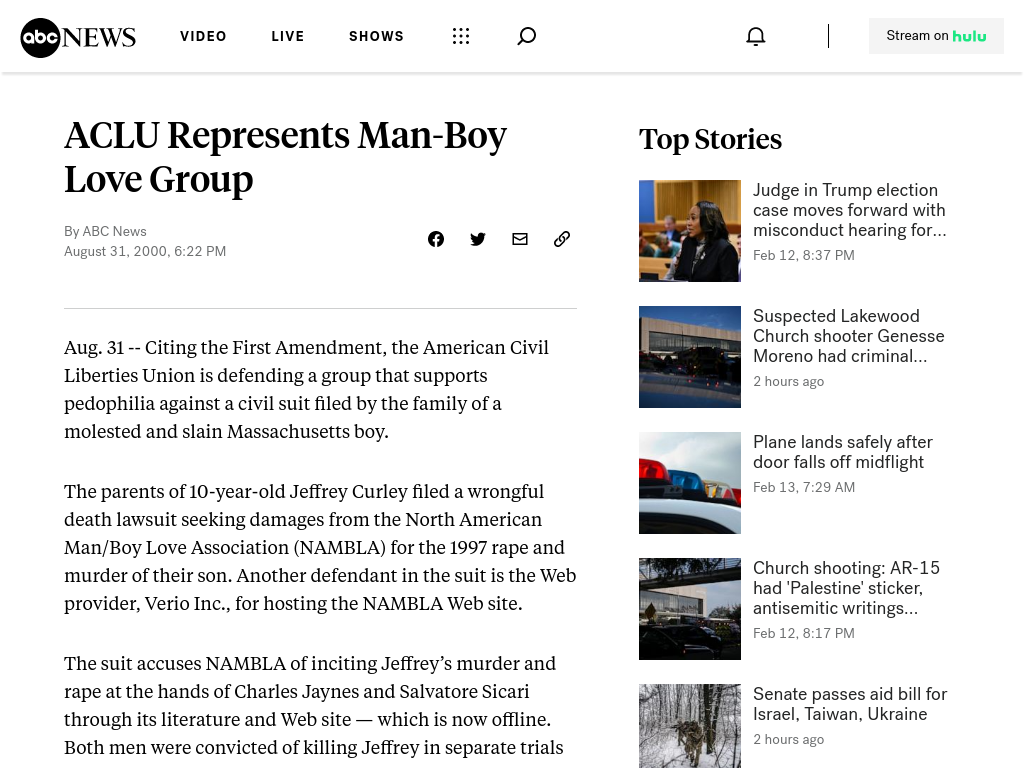Open the search magnifier icon

click(x=526, y=36)
